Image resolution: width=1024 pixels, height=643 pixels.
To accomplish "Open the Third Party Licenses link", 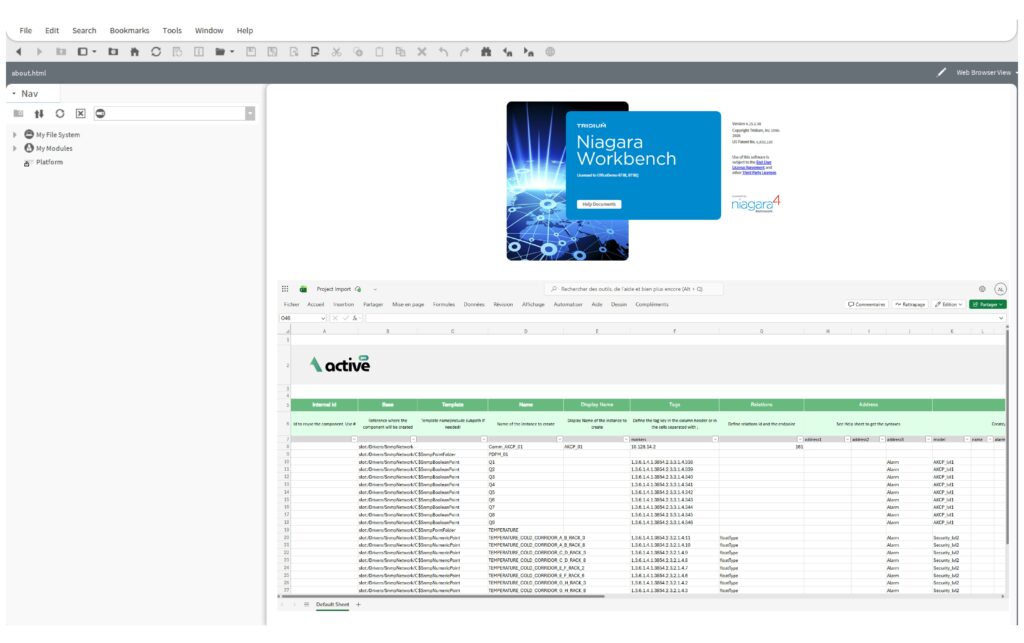I will [x=760, y=172].
